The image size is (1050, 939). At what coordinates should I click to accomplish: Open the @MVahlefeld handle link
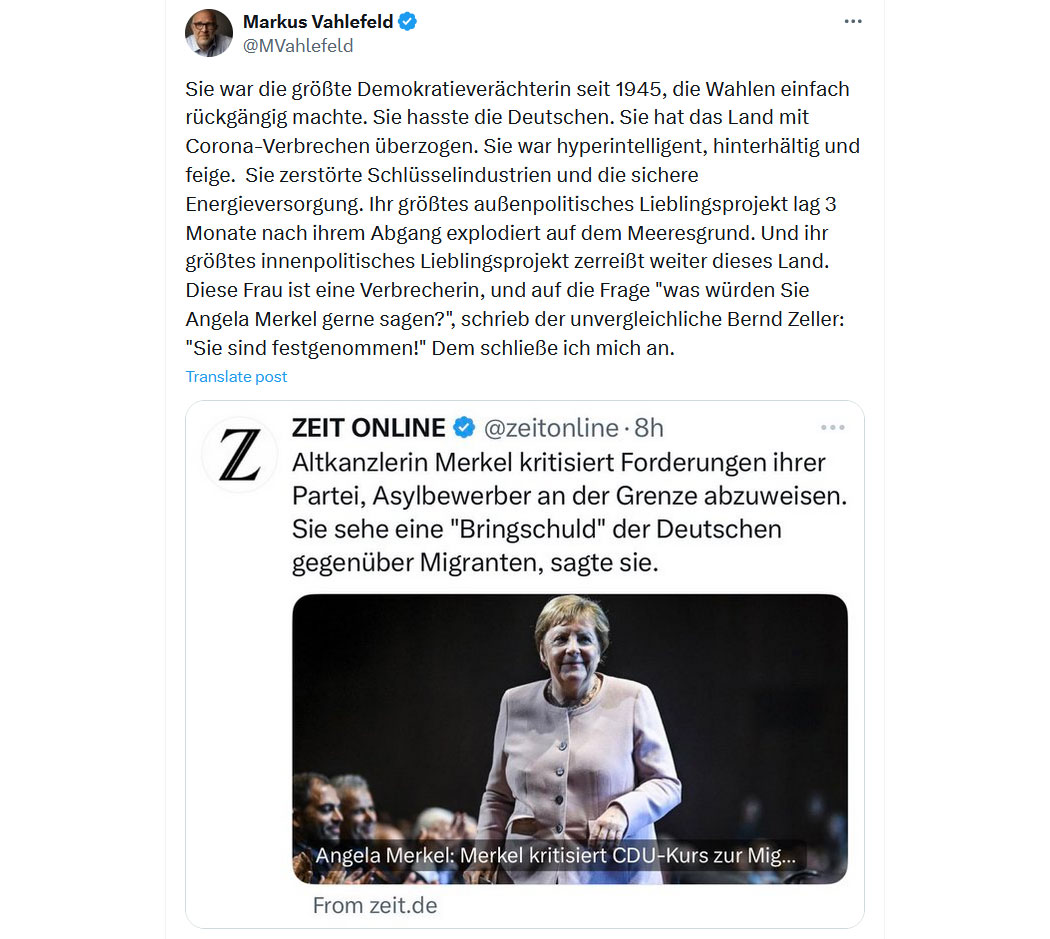pyautogui.click(x=298, y=46)
